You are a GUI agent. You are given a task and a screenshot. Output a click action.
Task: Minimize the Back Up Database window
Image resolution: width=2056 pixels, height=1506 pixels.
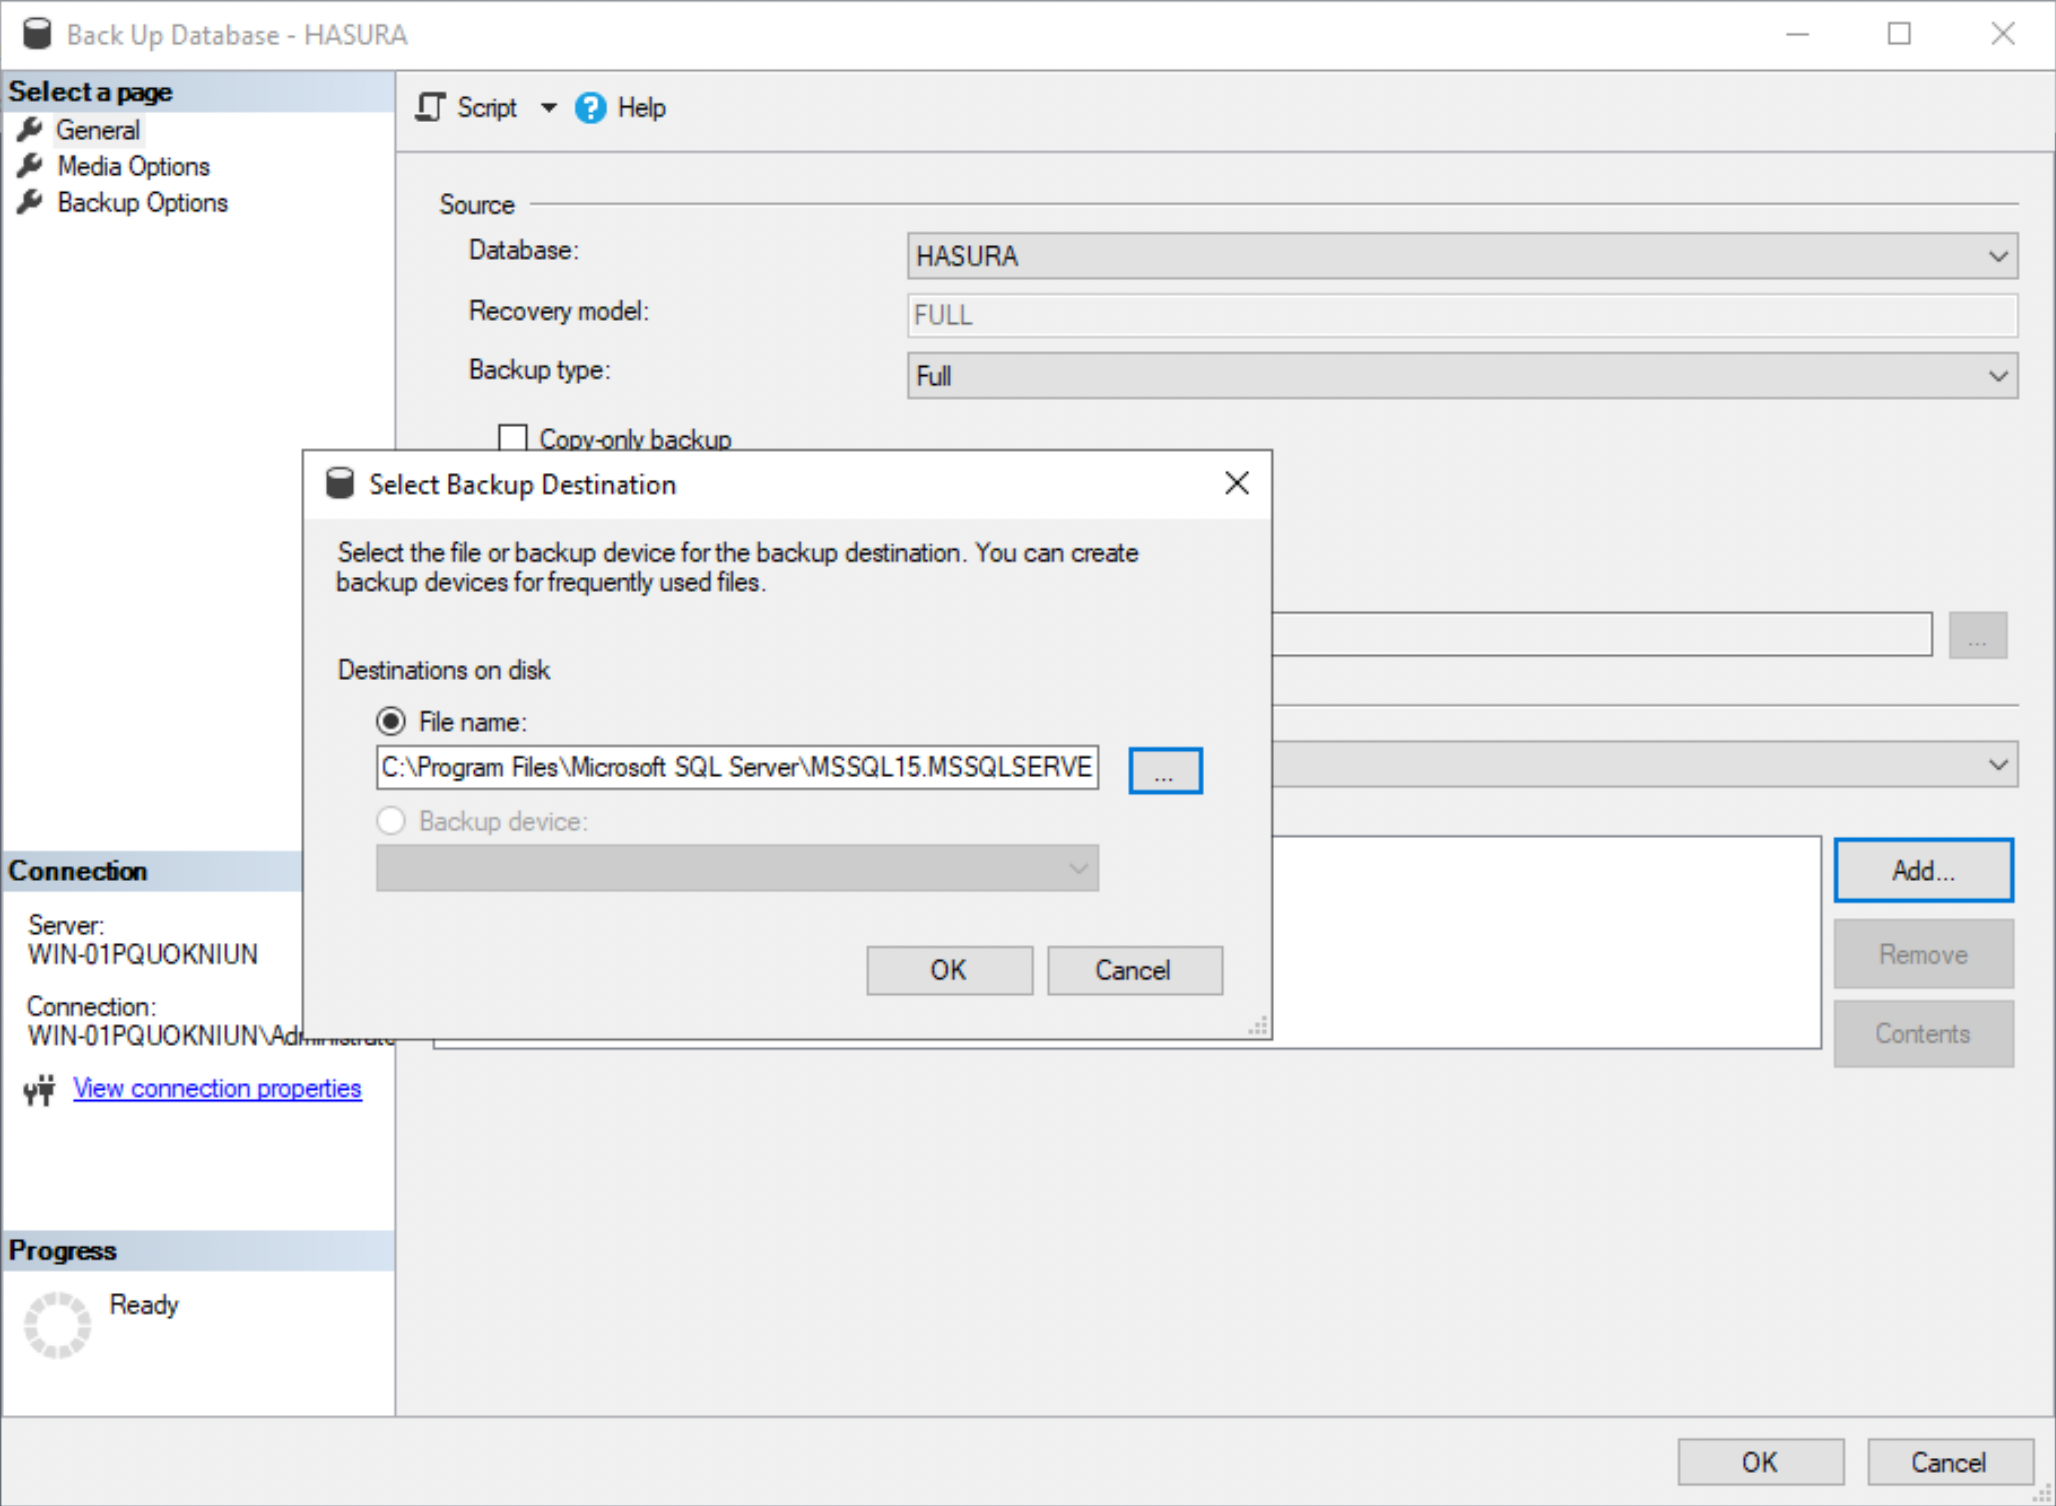1797,34
